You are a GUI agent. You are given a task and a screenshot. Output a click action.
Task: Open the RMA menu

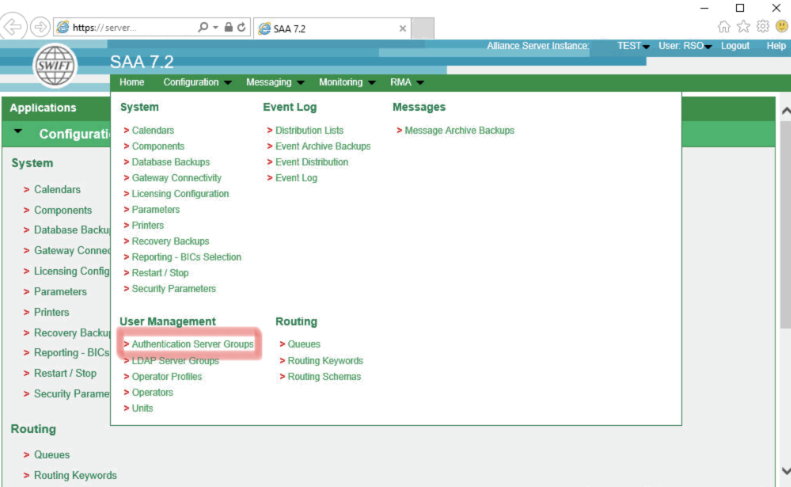point(406,83)
